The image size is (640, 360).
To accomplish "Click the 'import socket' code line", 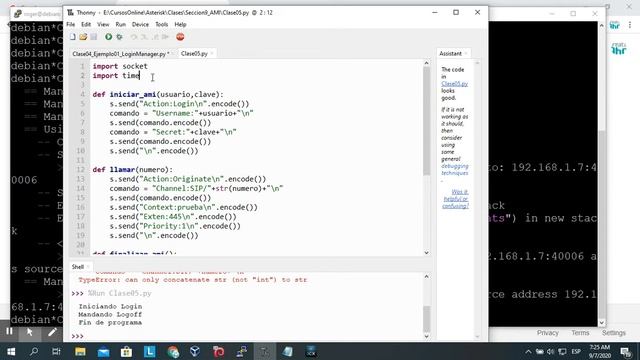I will [x=120, y=66].
